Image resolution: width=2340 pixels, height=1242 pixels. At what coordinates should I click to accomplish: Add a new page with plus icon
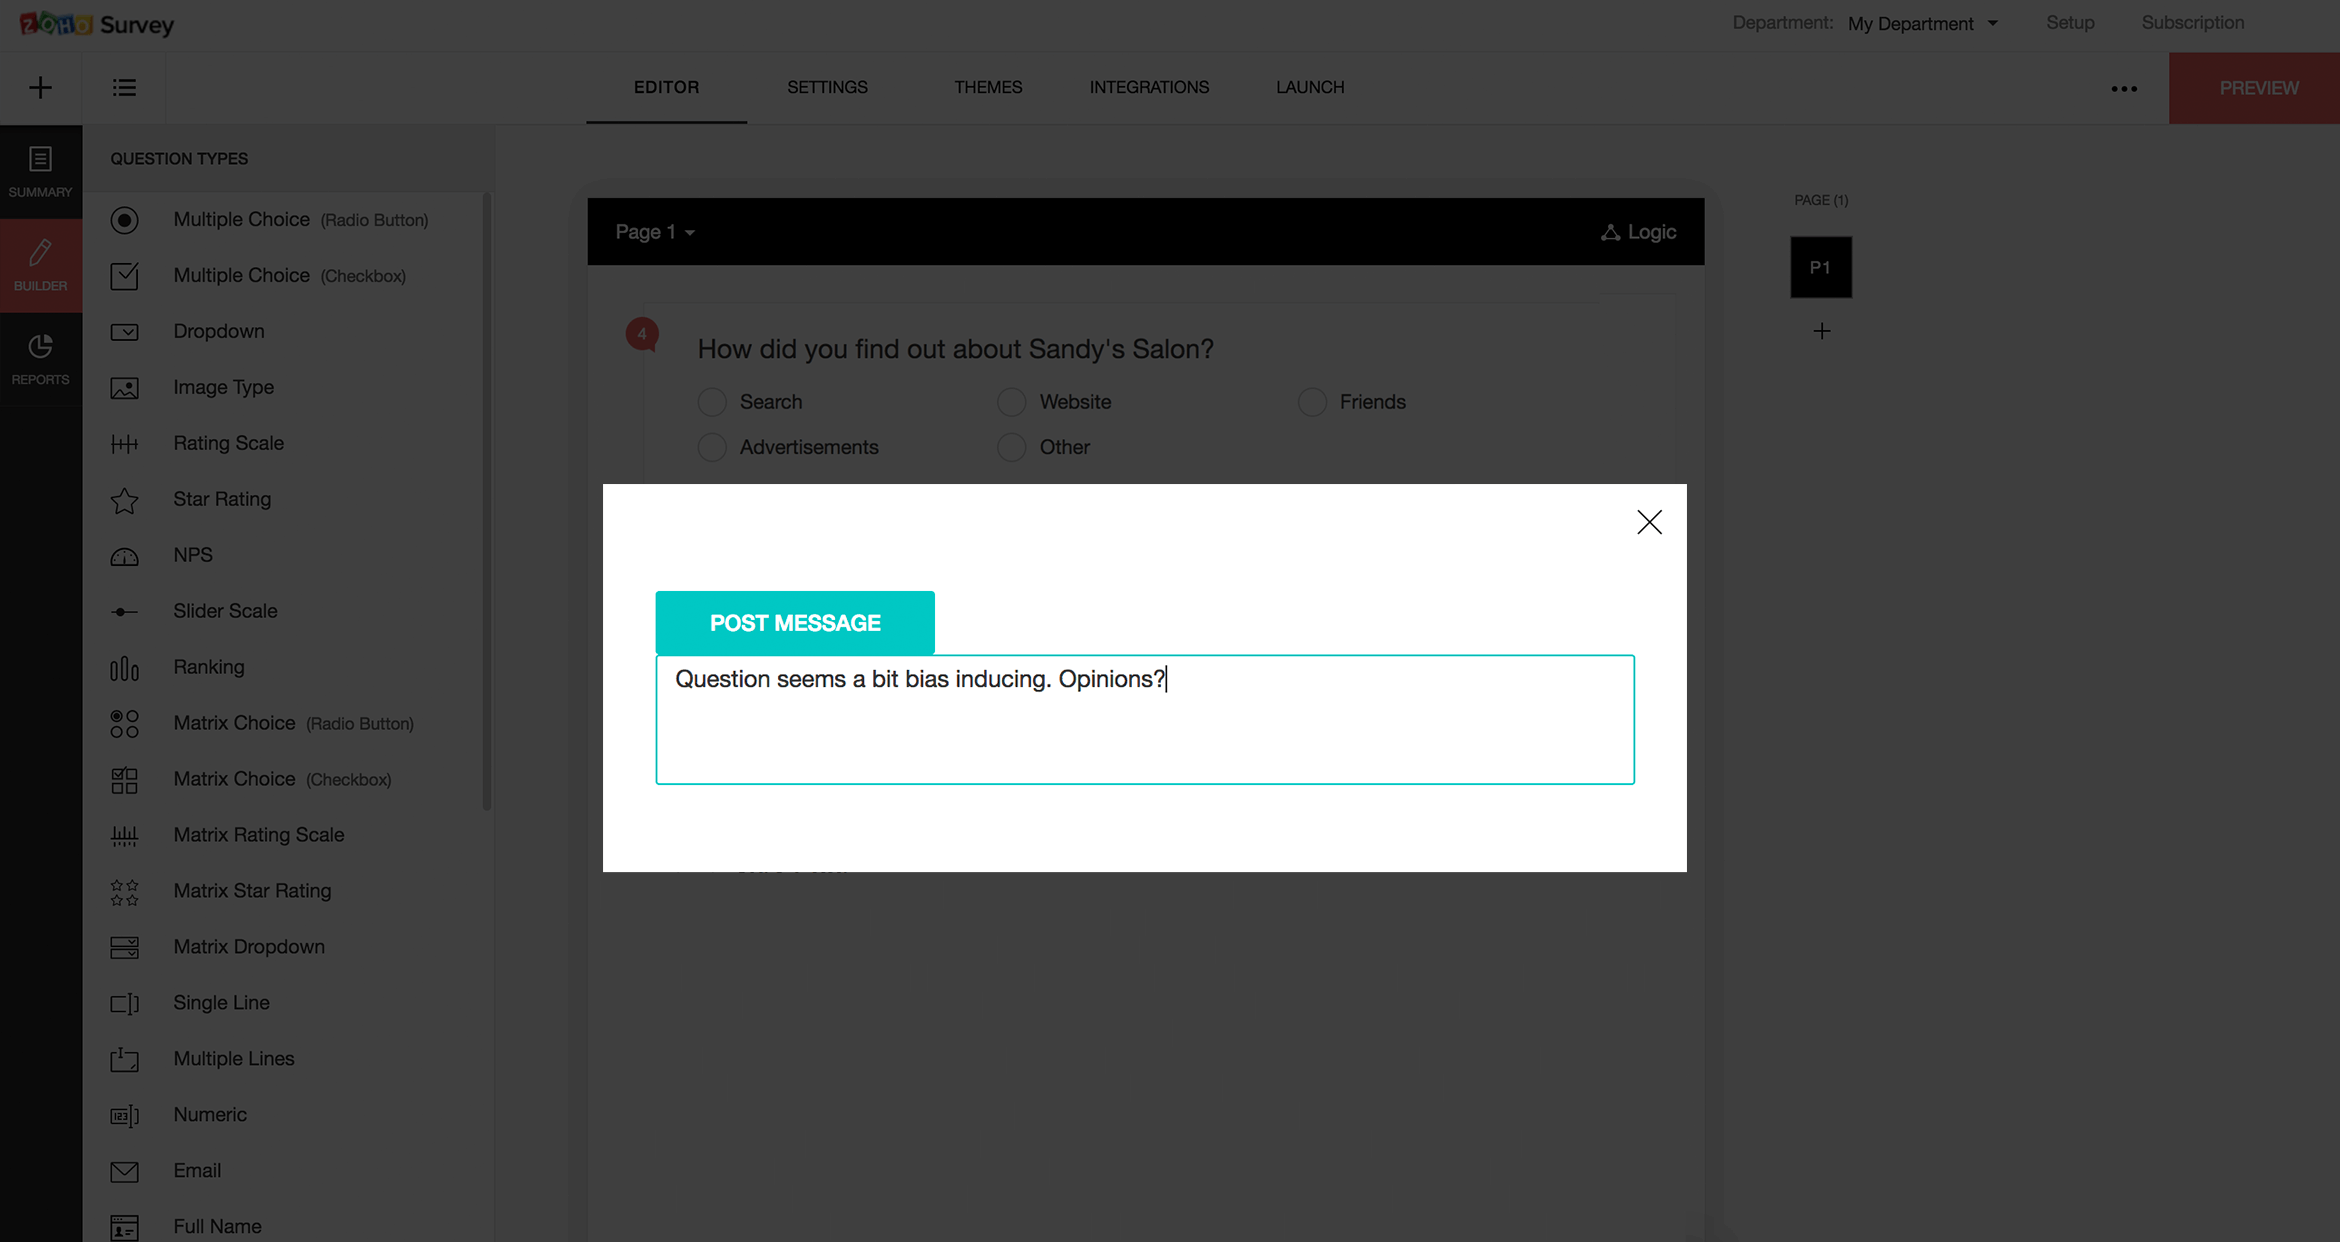pos(1821,331)
